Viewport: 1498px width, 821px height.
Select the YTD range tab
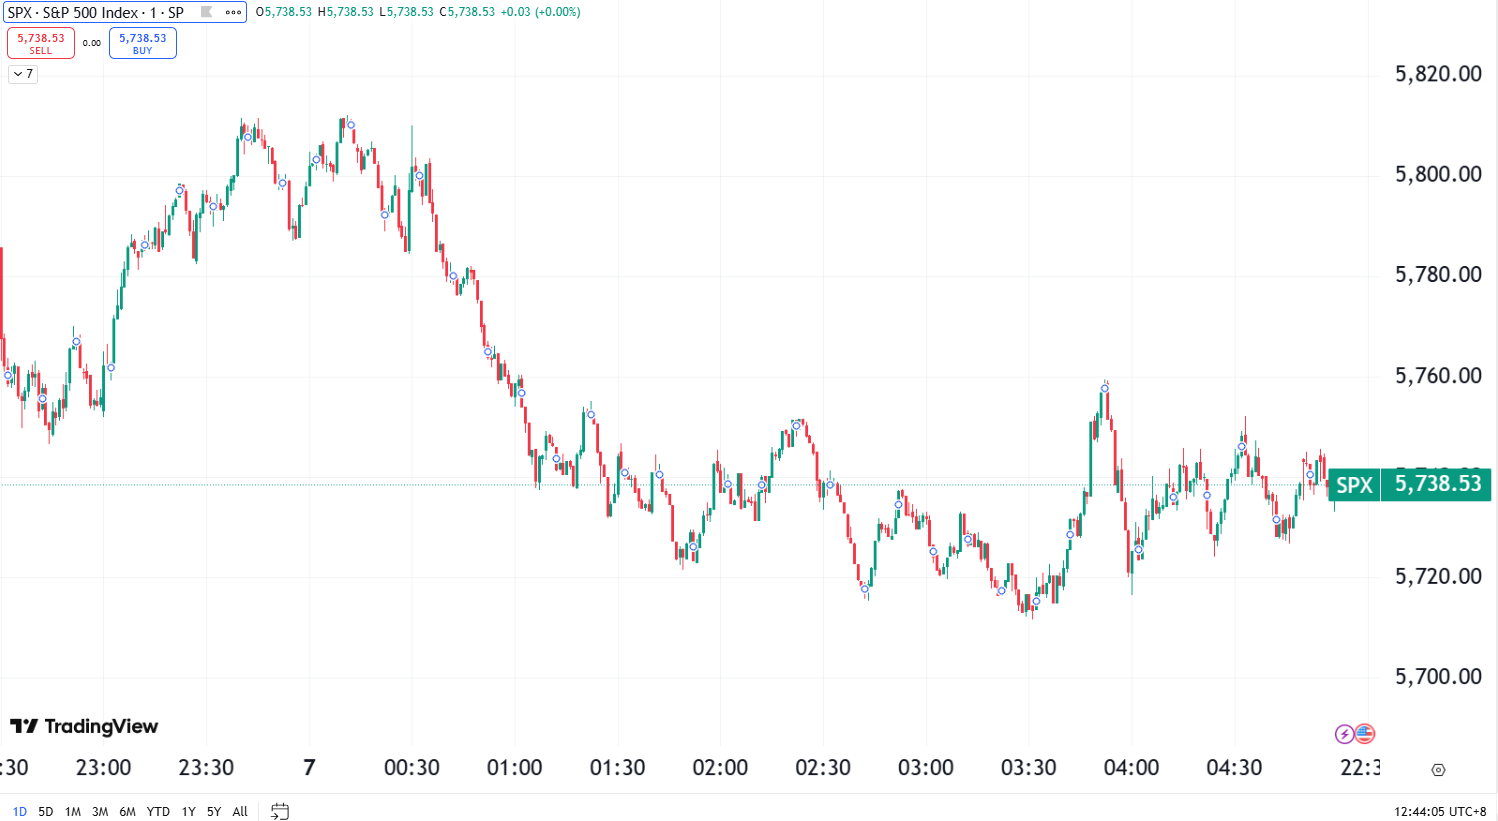point(158,811)
